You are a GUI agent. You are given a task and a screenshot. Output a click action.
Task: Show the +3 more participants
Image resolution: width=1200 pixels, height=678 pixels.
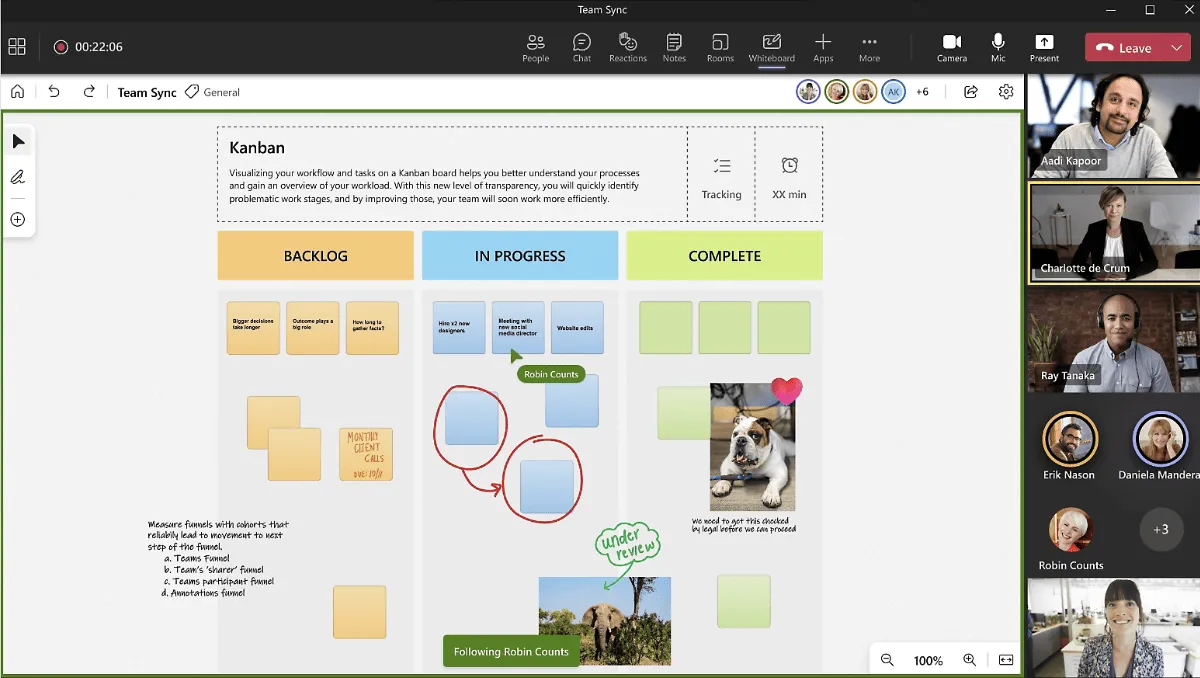pyautogui.click(x=1160, y=529)
